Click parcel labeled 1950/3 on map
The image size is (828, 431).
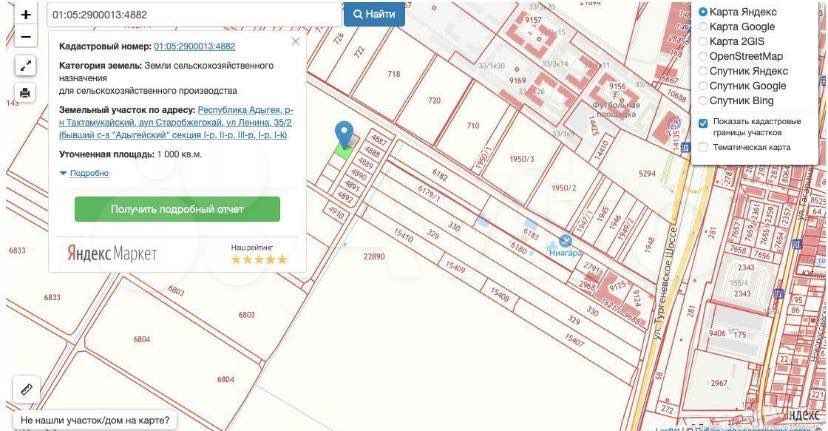522,159
